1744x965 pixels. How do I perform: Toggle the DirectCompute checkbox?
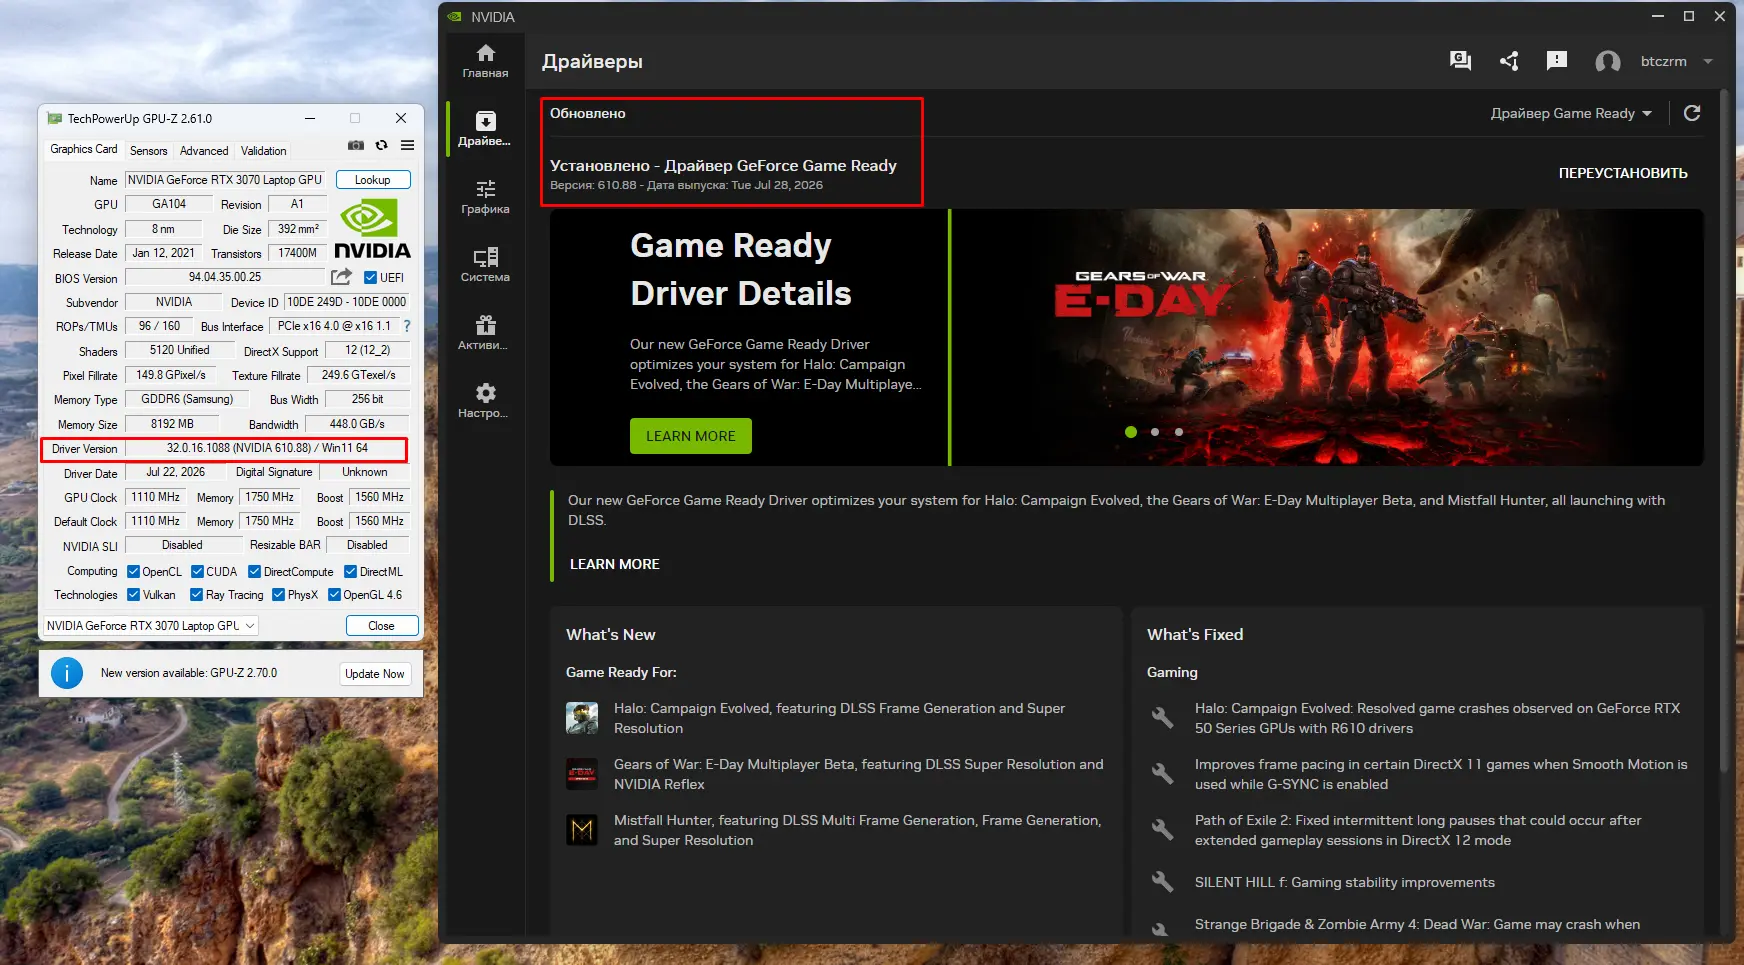click(255, 572)
